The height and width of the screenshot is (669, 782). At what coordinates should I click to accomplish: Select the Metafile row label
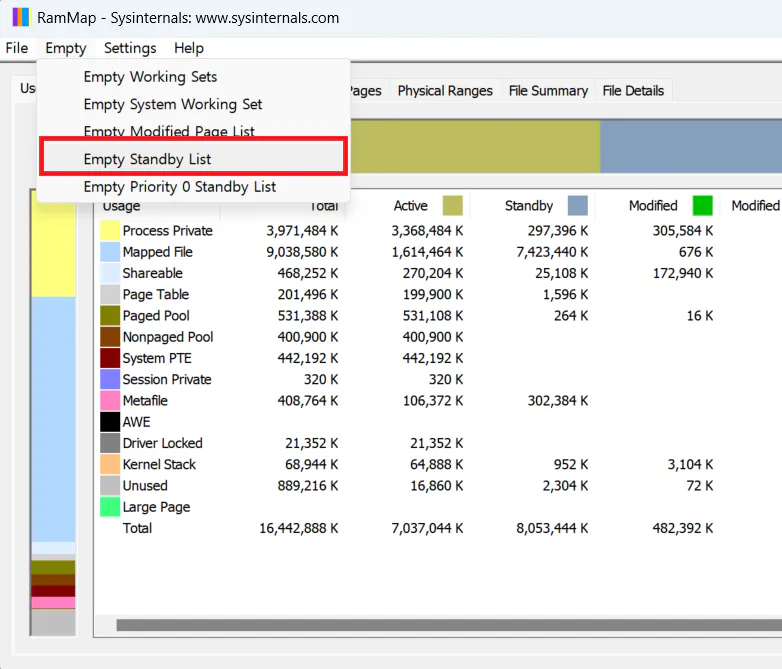[x=145, y=401]
